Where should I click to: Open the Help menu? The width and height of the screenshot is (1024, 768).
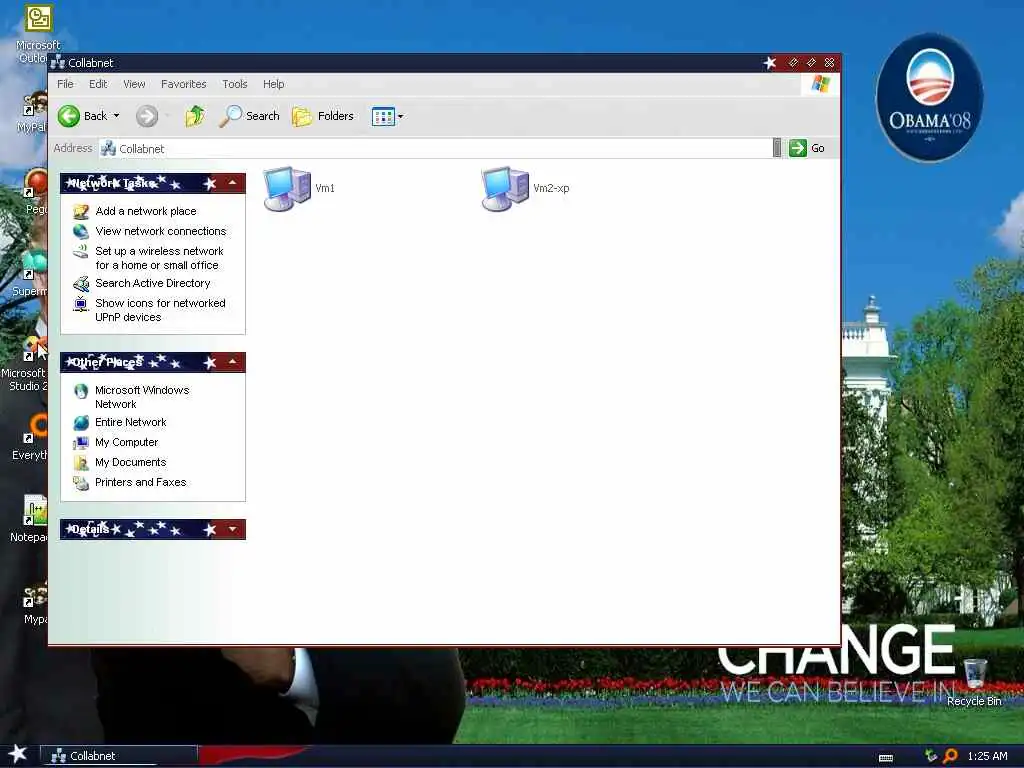pyautogui.click(x=274, y=84)
